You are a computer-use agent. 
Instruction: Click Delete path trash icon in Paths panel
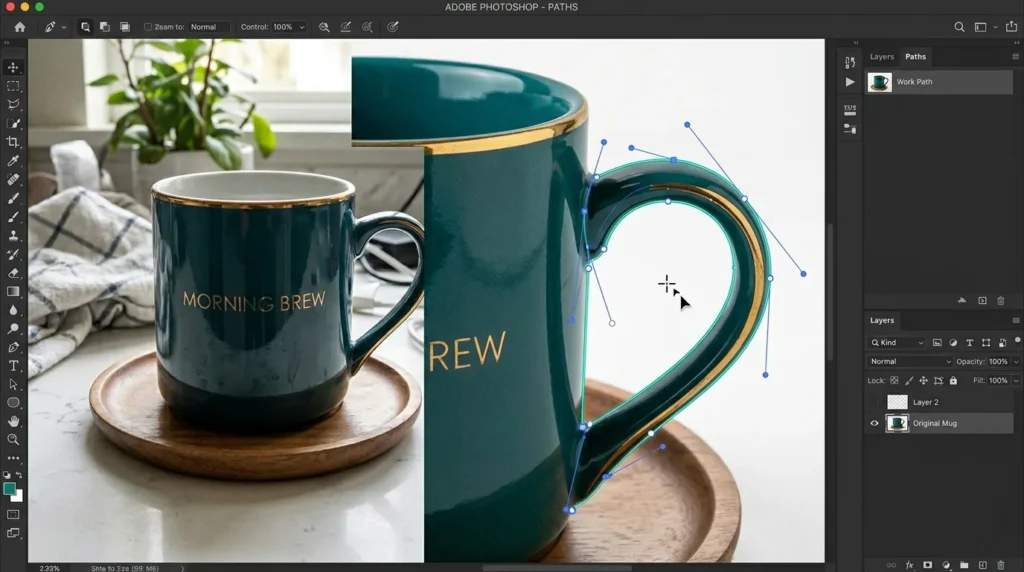click(x=1000, y=300)
